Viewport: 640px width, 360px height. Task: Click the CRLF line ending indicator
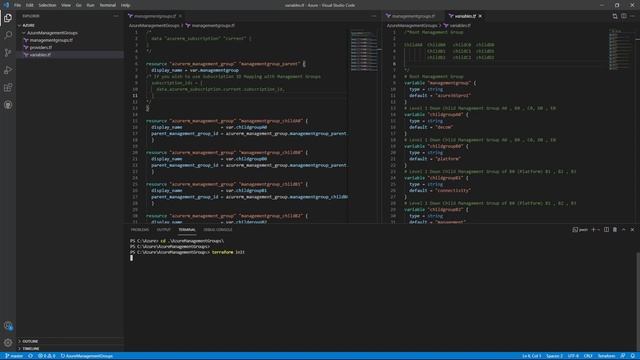point(588,356)
